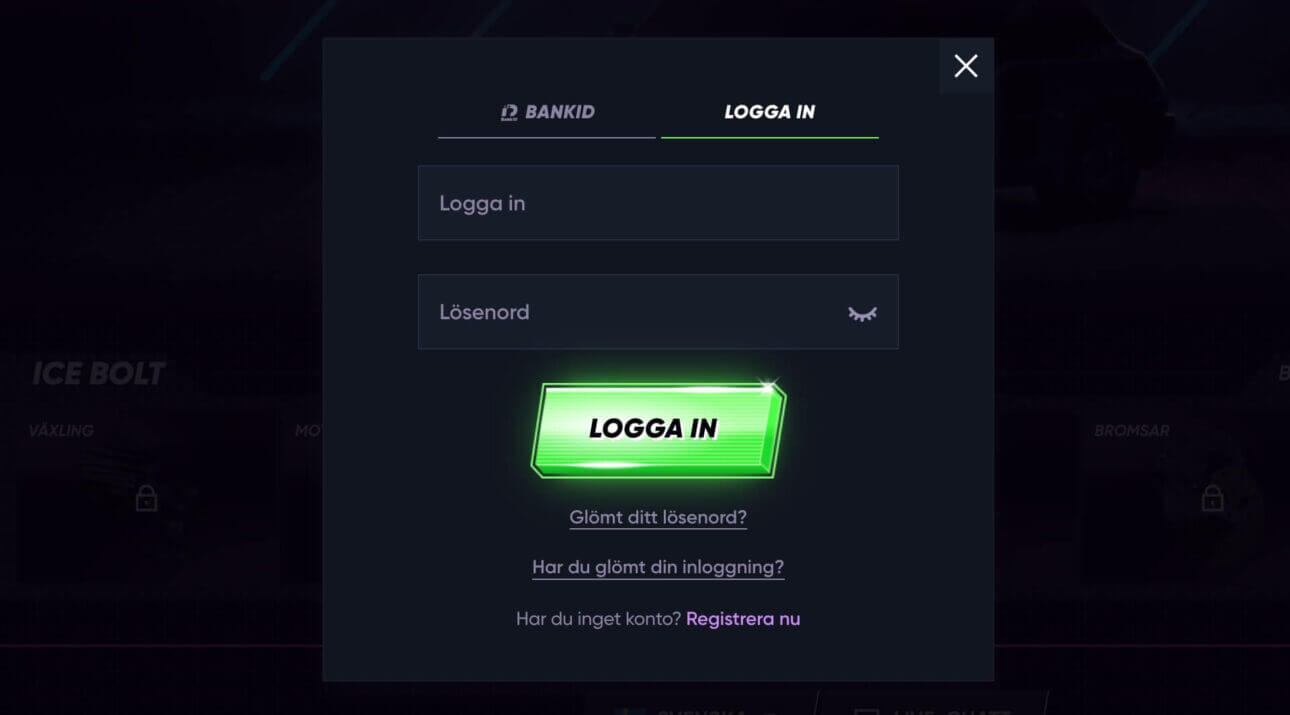Select the Logga in tab
Viewport: 1290px width, 715px height.
[x=770, y=112]
